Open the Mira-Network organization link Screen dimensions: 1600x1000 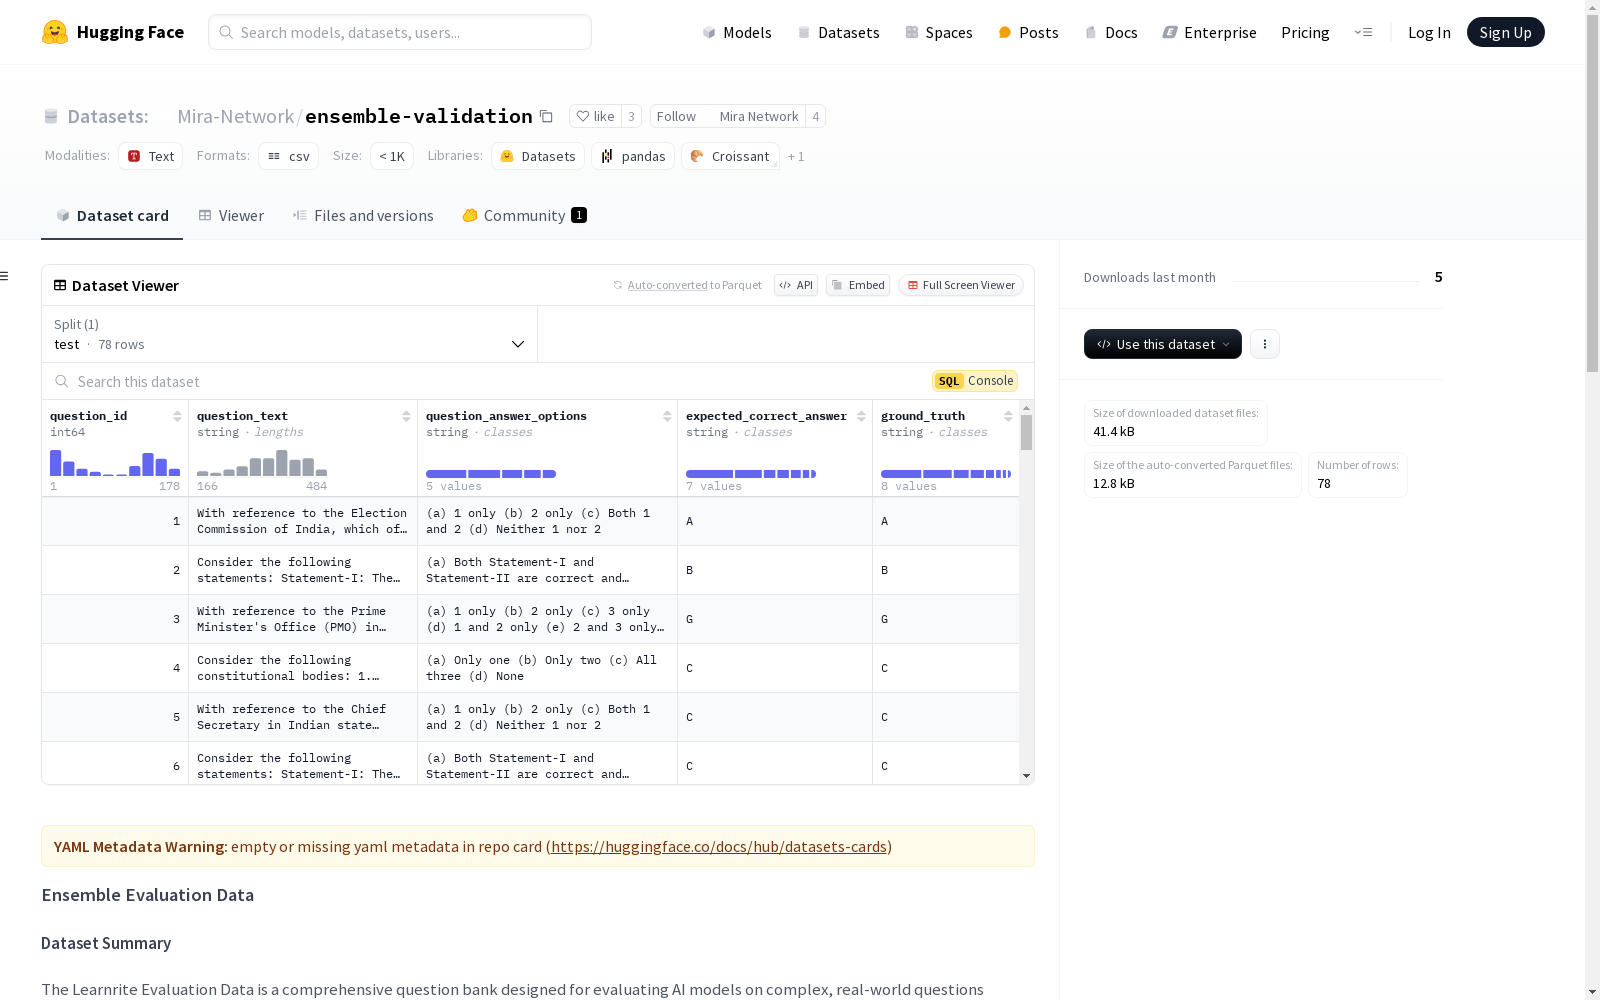point(236,116)
